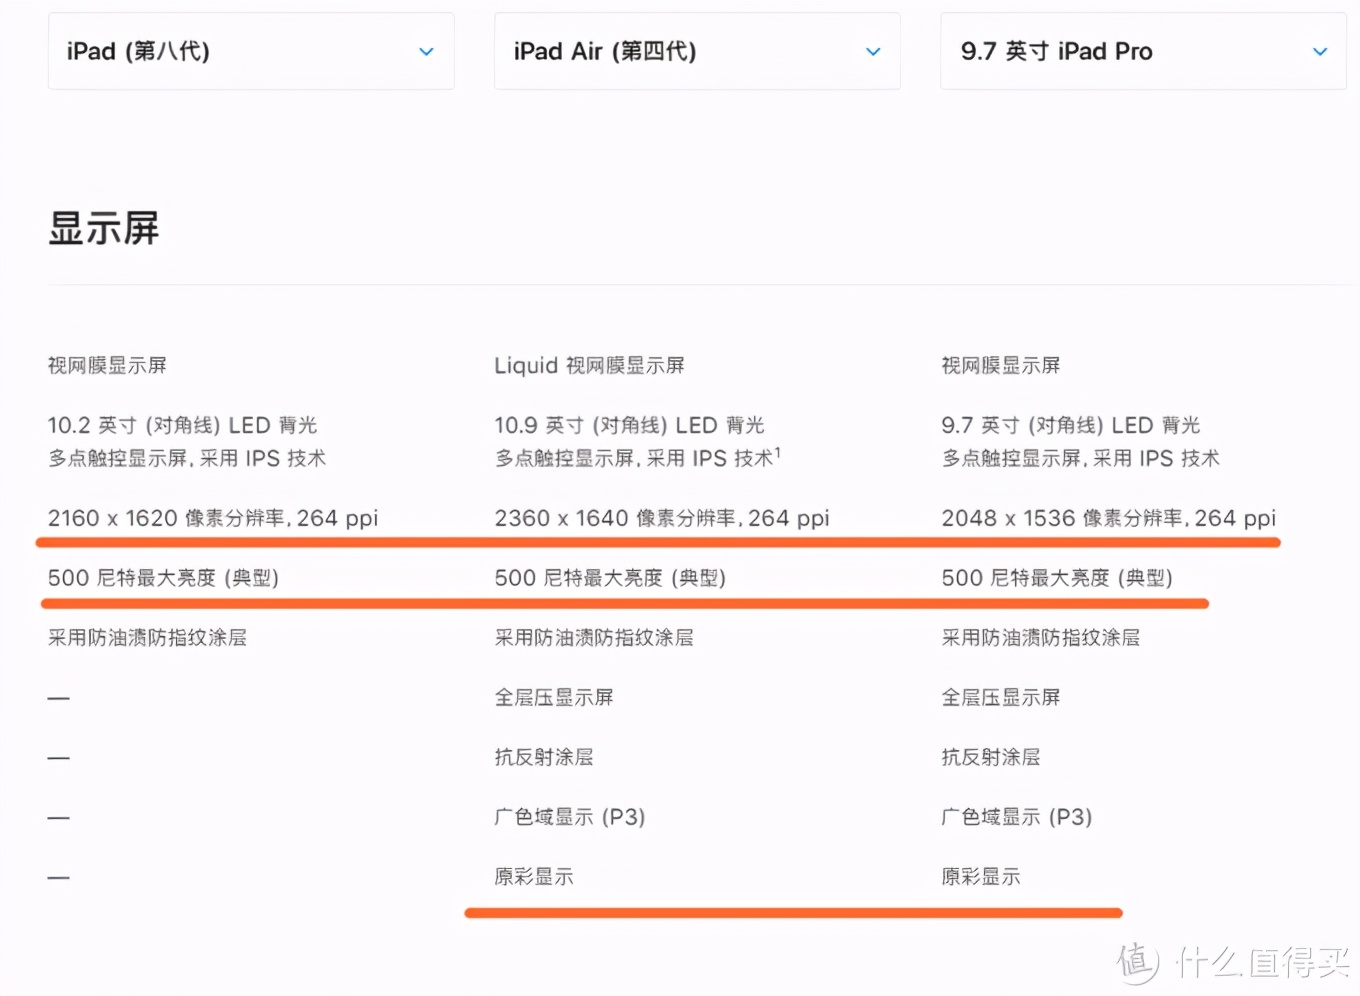Open the 9.7 英寸 iPad Pro model selector
Viewport: 1360px width, 996px height.
(x=1142, y=51)
